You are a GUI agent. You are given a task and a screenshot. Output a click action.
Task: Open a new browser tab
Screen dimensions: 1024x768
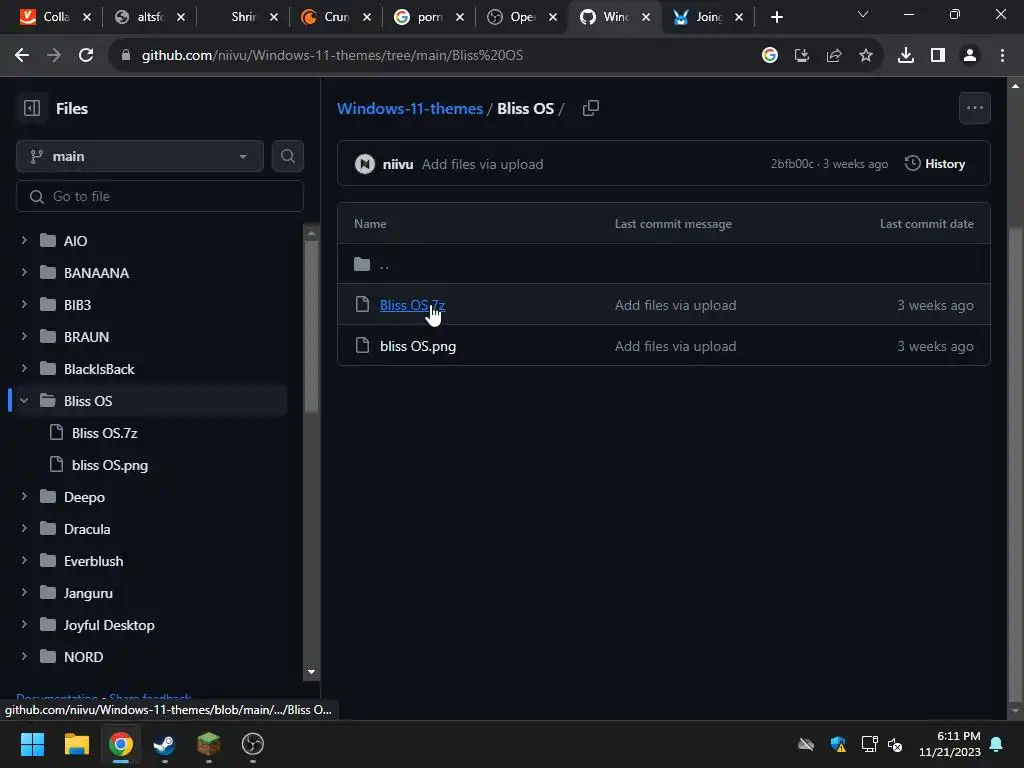tap(776, 17)
